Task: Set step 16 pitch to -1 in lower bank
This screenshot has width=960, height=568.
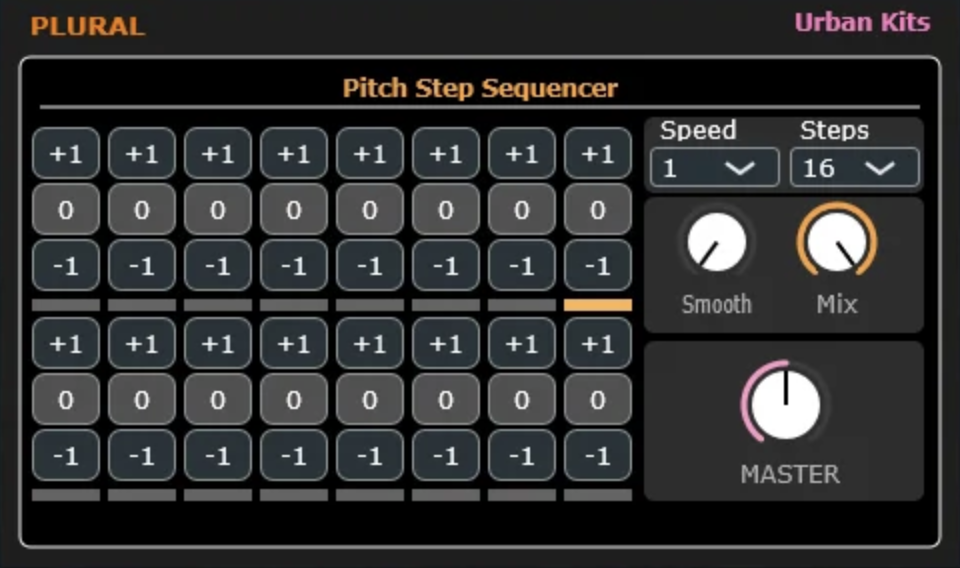Action: click(x=598, y=456)
